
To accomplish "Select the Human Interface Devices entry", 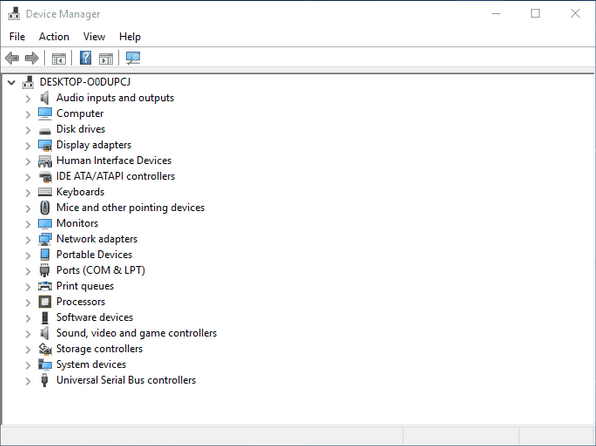I will click(x=114, y=160).
